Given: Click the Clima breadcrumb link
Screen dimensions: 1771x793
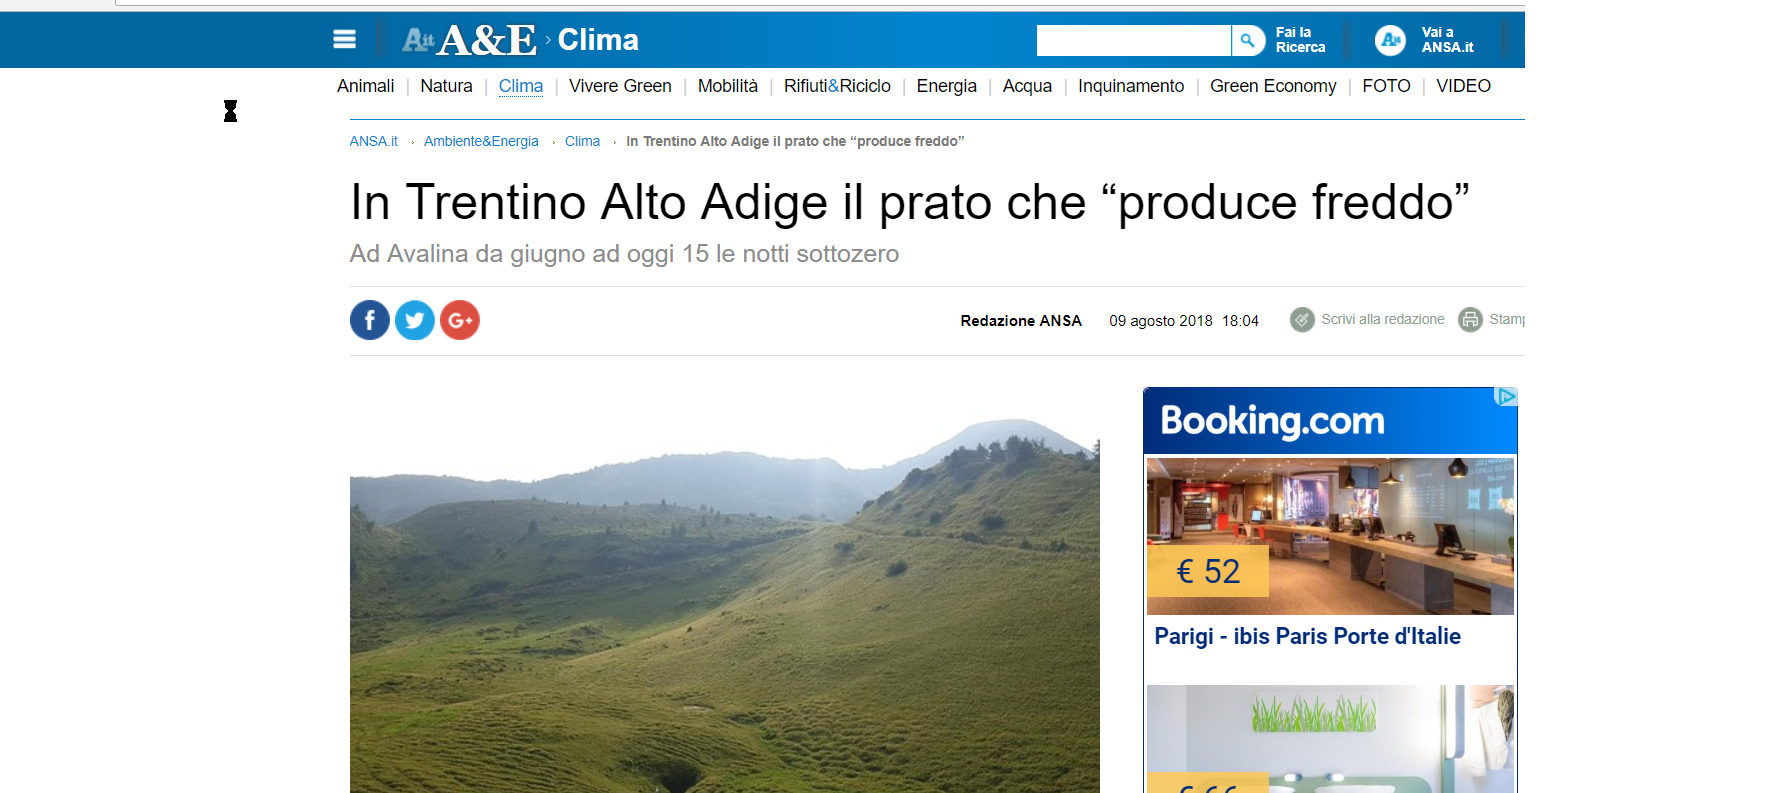Looking at the screenshot, I should pos(582,141).
